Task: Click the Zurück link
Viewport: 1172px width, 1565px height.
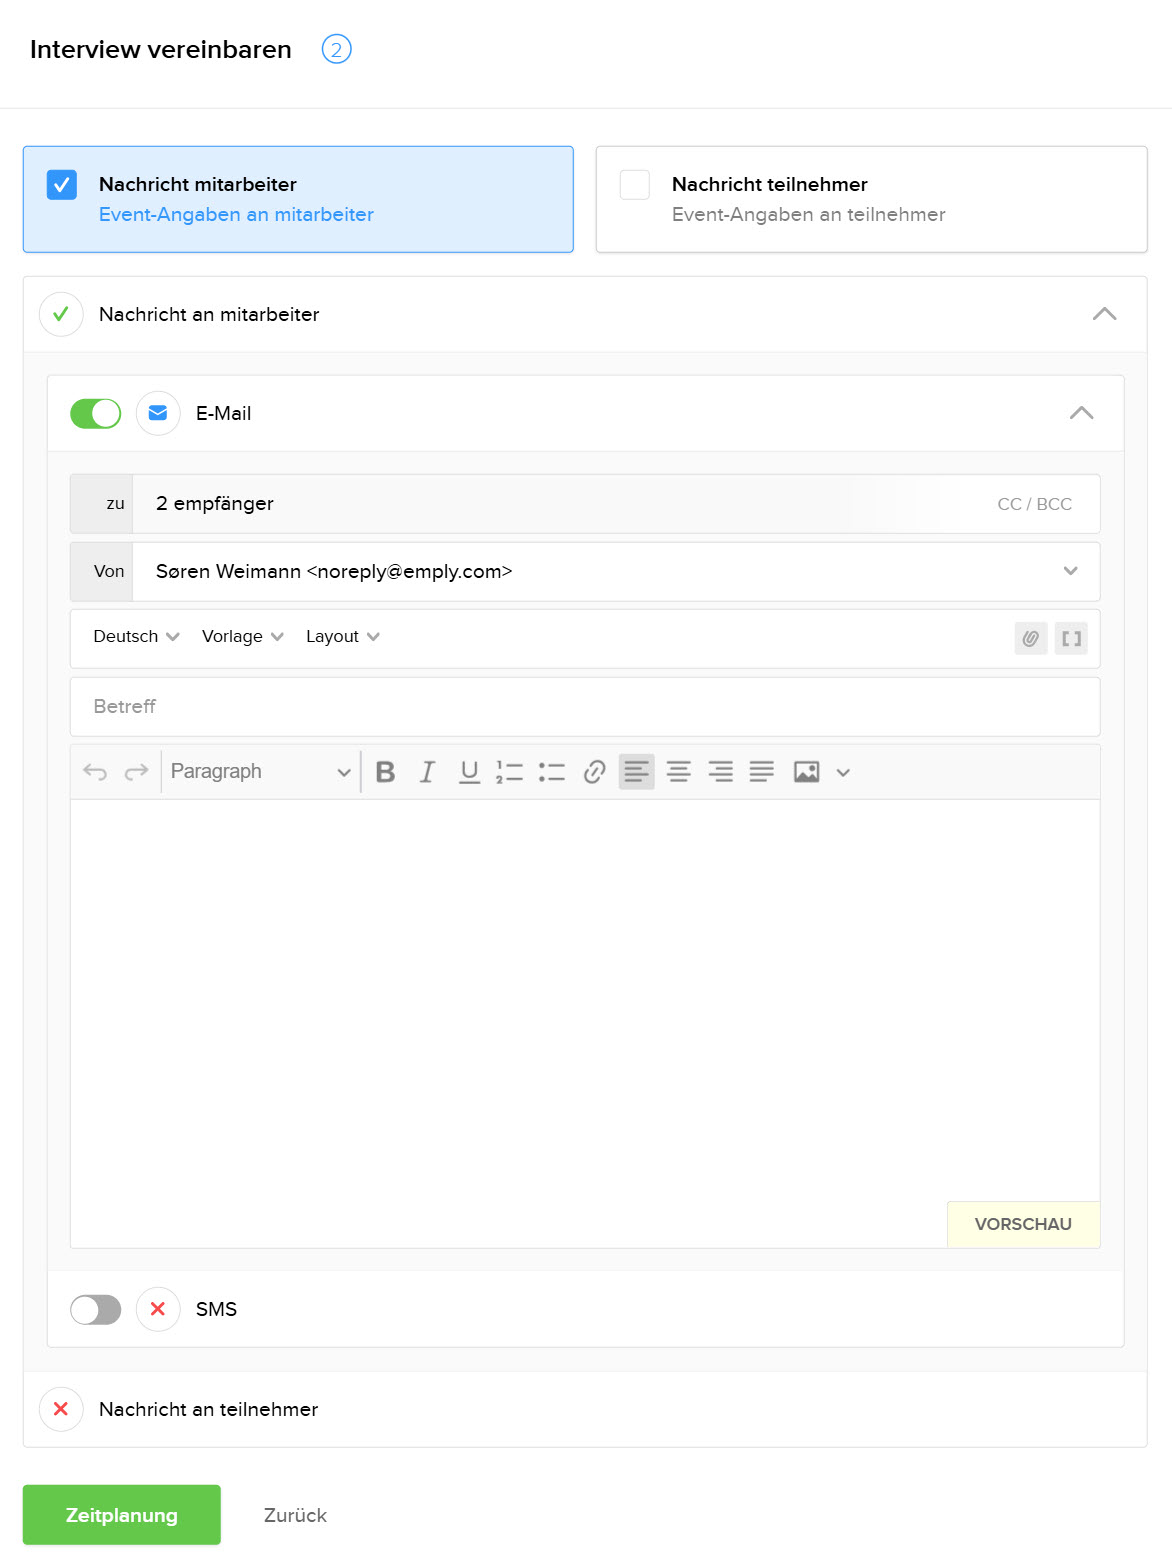Action: [295, 1515]
